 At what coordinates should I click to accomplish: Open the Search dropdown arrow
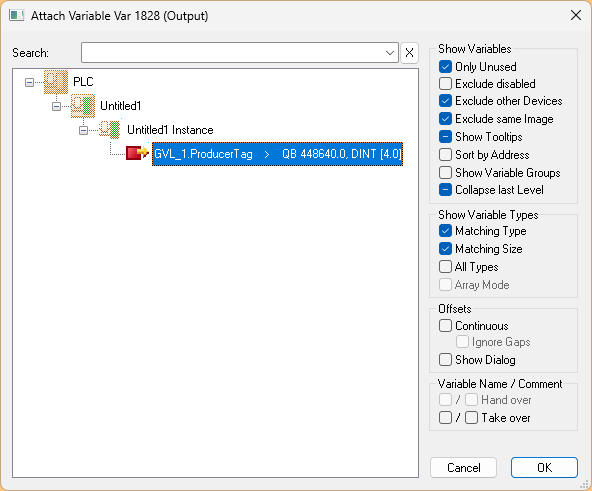tap(390, 52)
